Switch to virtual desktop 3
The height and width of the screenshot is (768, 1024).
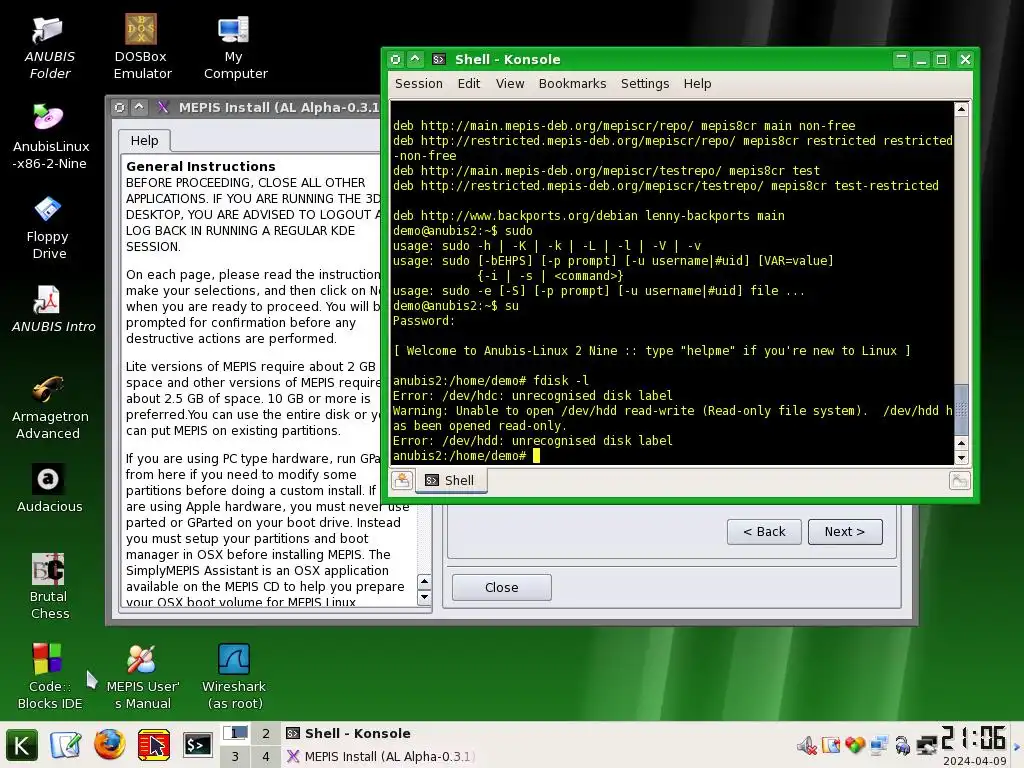point(235,756)
